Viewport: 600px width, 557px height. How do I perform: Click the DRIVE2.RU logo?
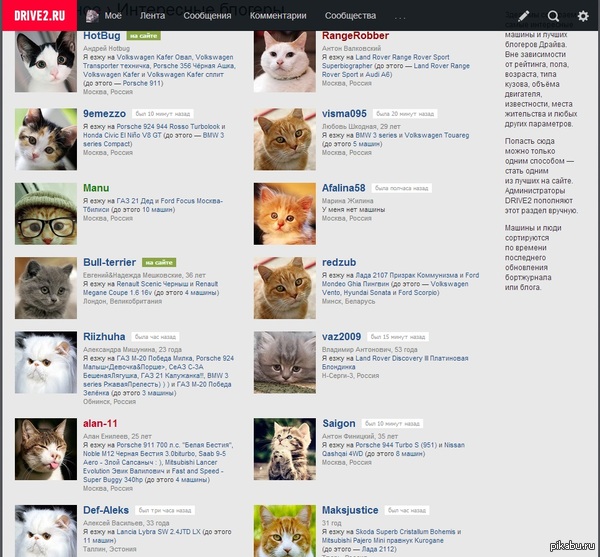click(x=39, y=15)
